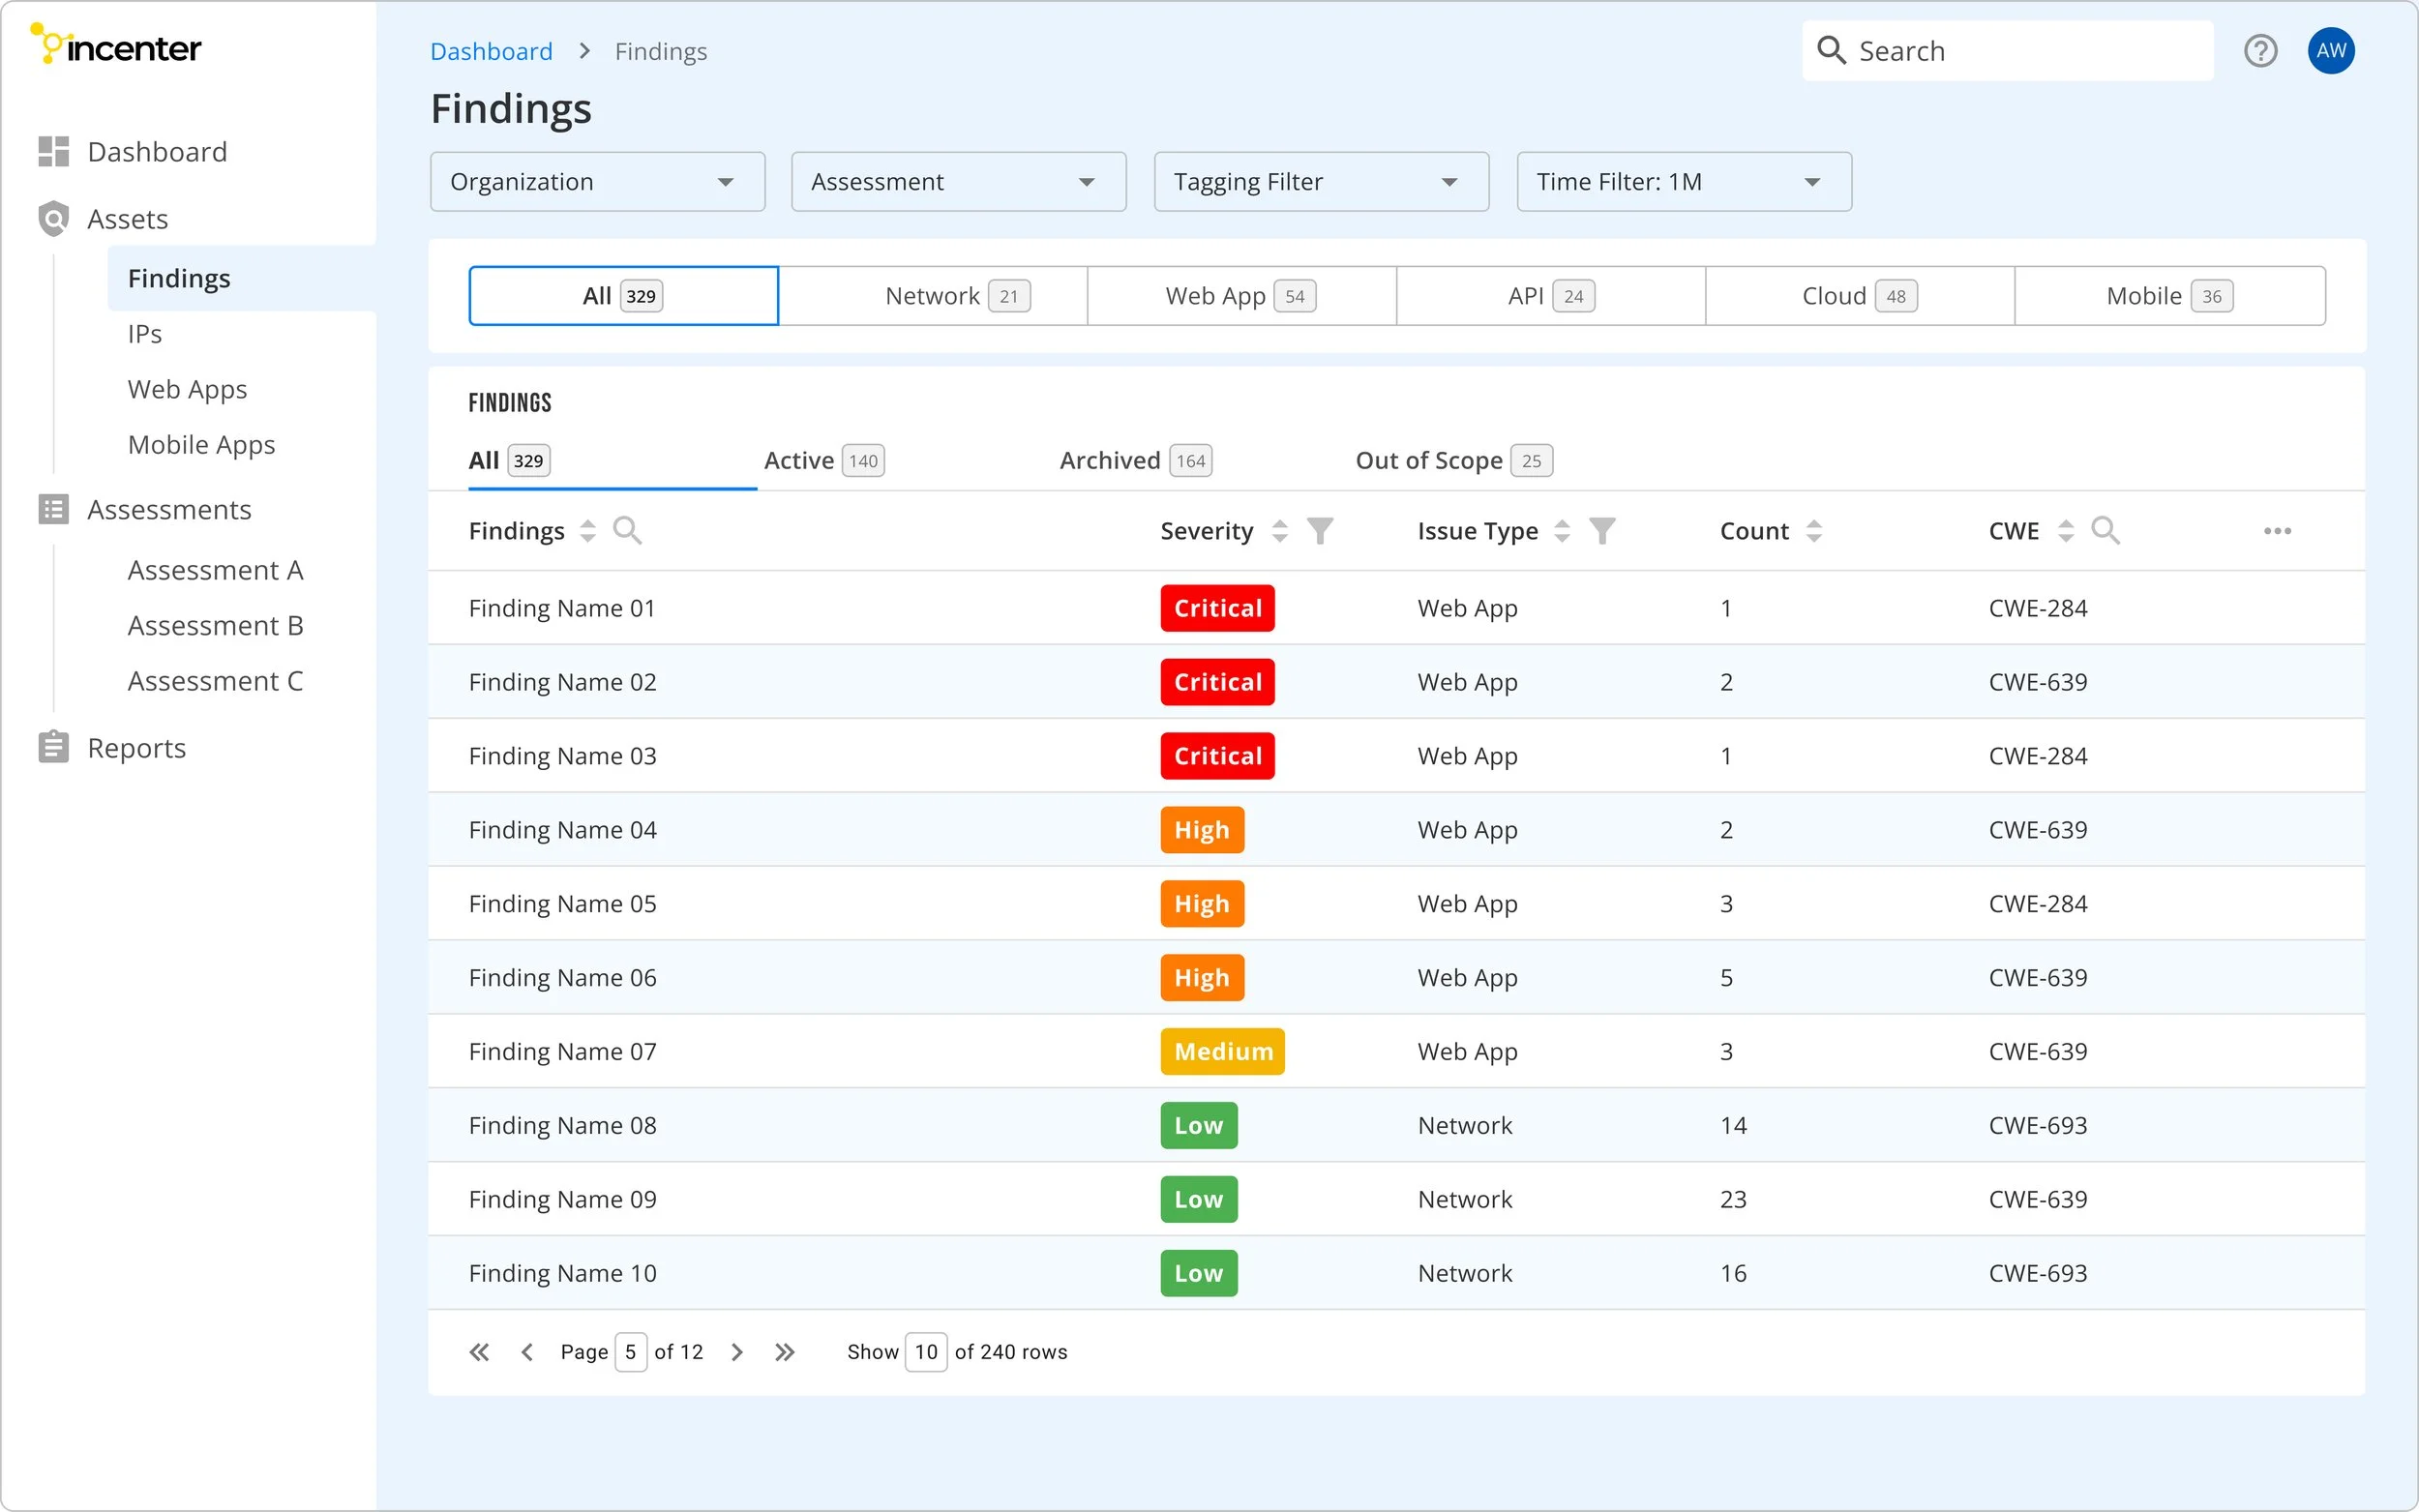Screen dimensions: 2419x1512
Task: Click the Critical badge on Finding 02
Action: click(1217, 682)
